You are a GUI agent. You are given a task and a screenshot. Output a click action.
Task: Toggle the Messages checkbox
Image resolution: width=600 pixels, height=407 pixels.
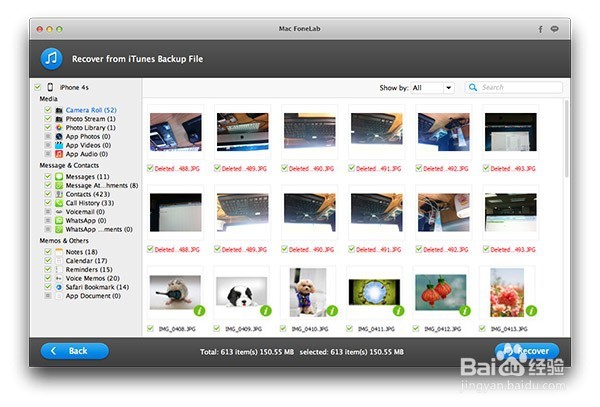(48, 176)
